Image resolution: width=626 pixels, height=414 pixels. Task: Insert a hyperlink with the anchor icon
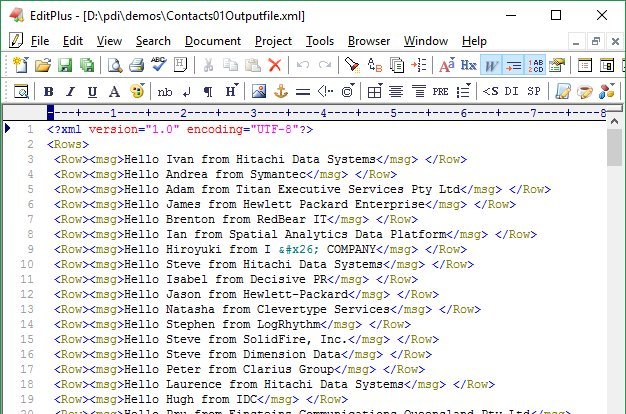(x=281, y=91)
